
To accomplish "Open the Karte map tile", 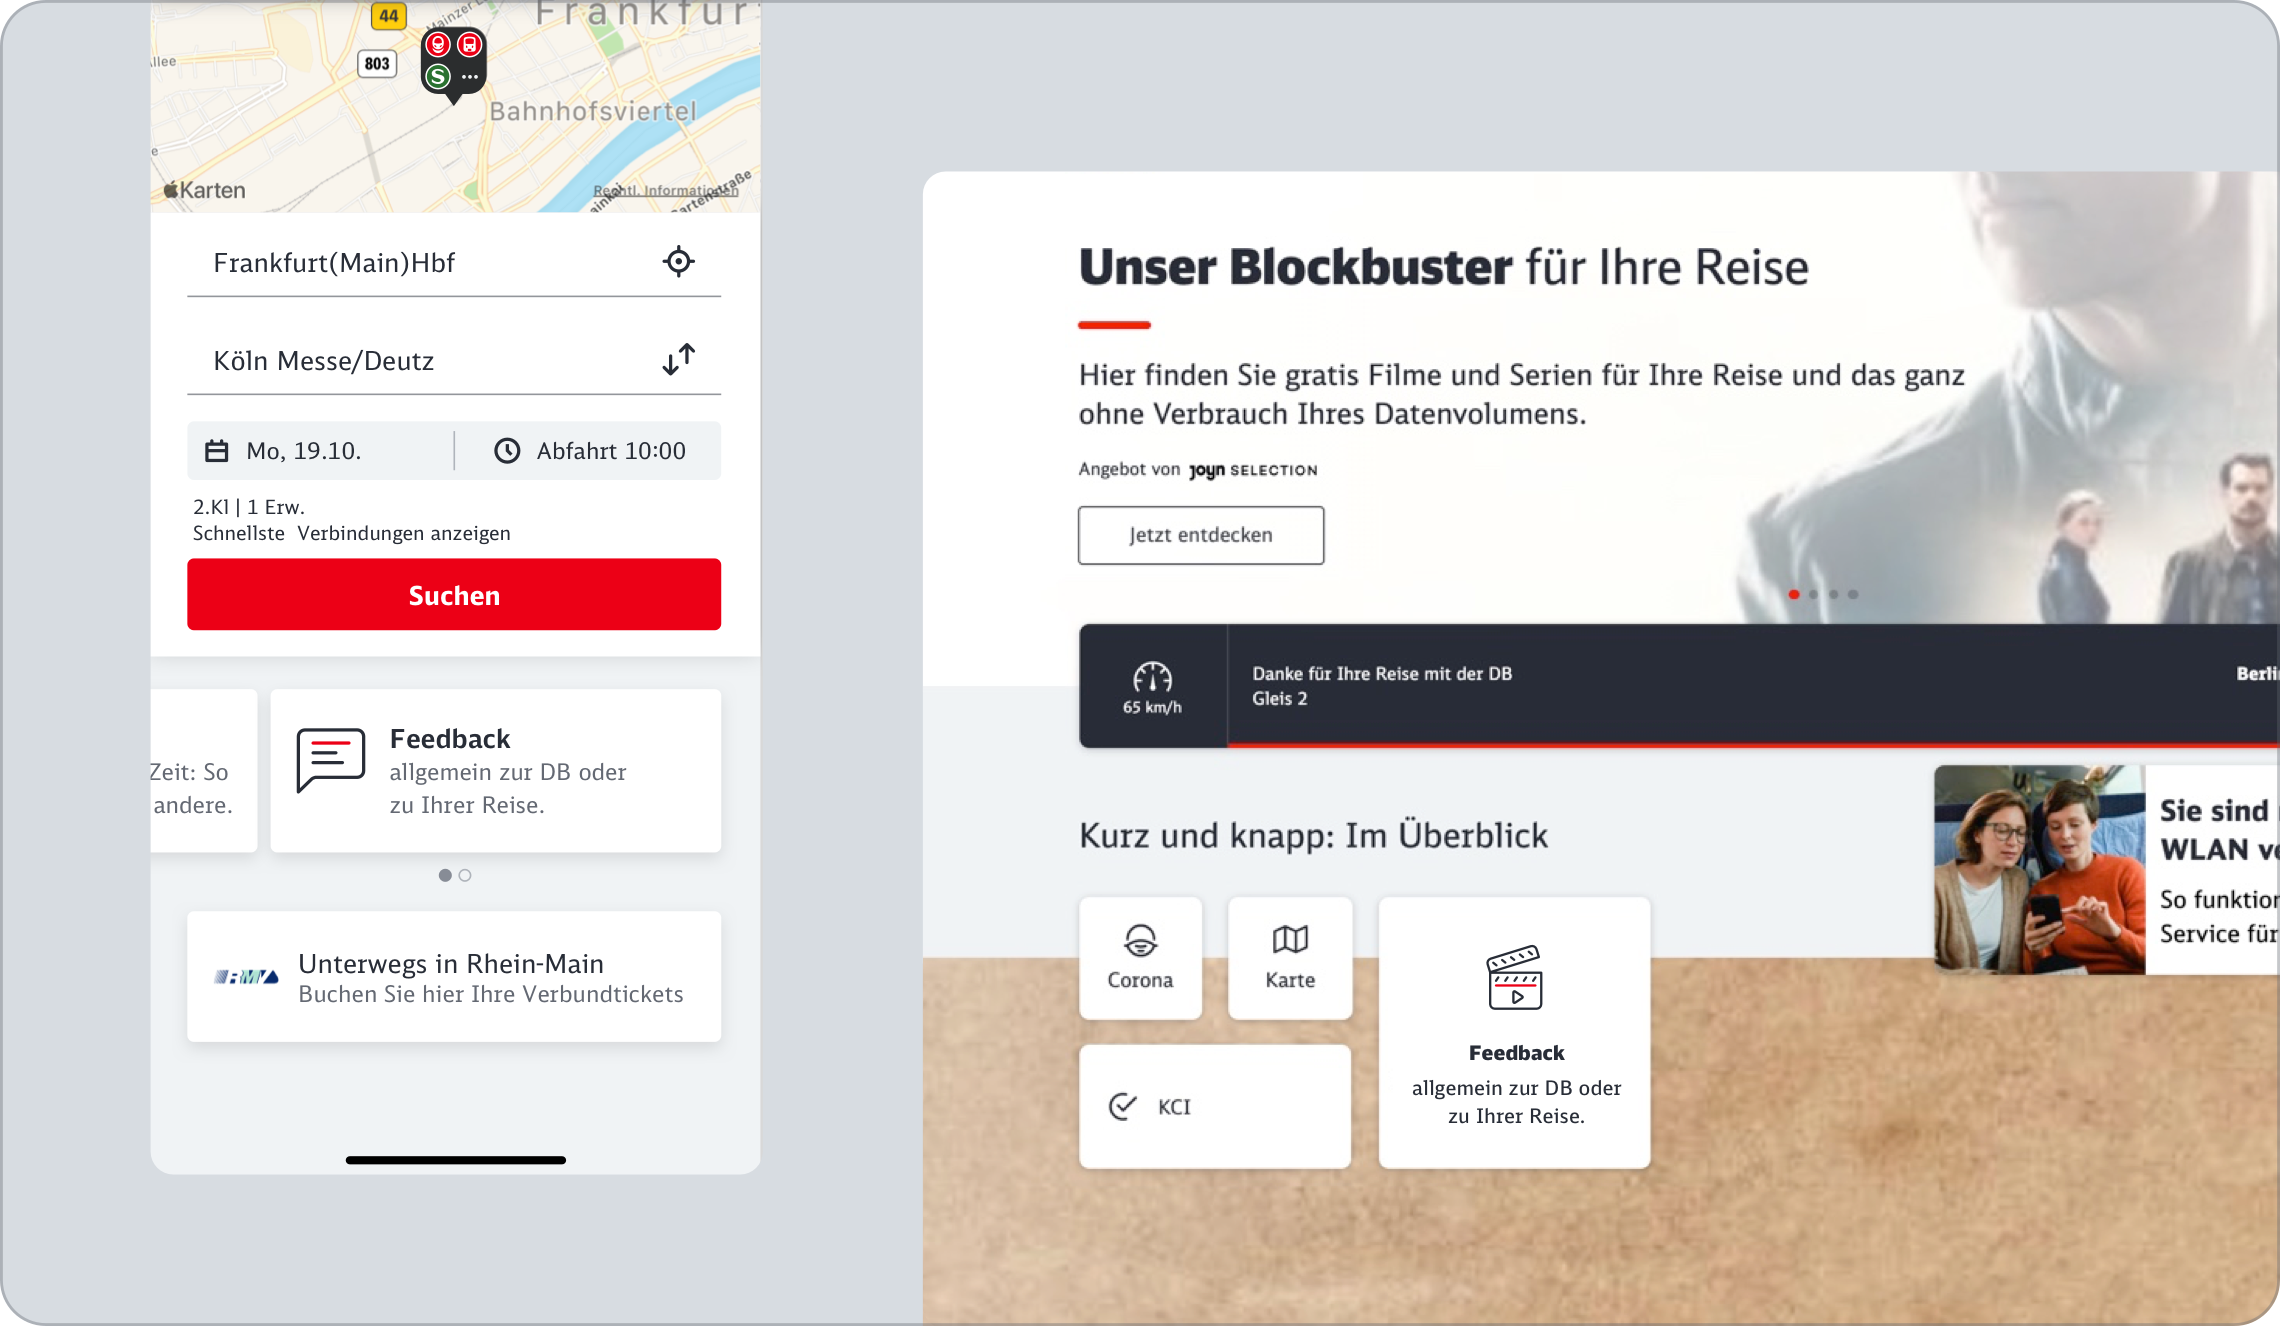I will coord(1290,958).
